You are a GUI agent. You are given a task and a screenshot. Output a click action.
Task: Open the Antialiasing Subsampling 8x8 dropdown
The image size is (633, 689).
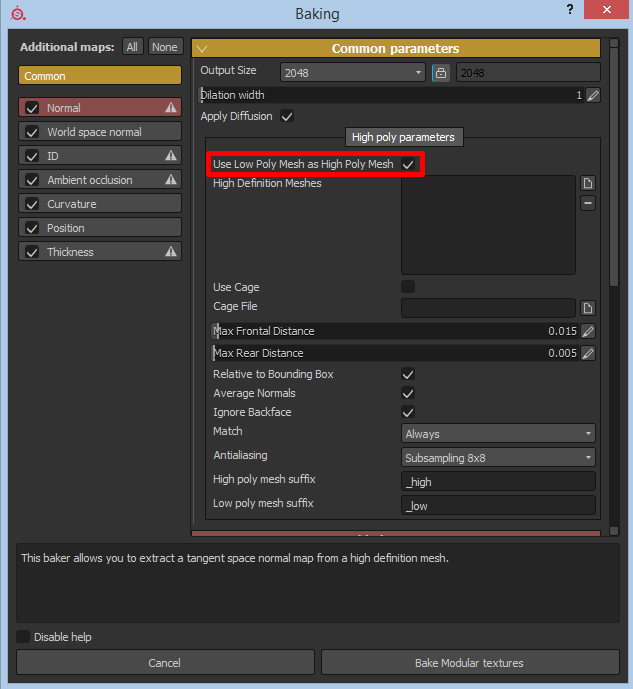click(x=498, y=458)
